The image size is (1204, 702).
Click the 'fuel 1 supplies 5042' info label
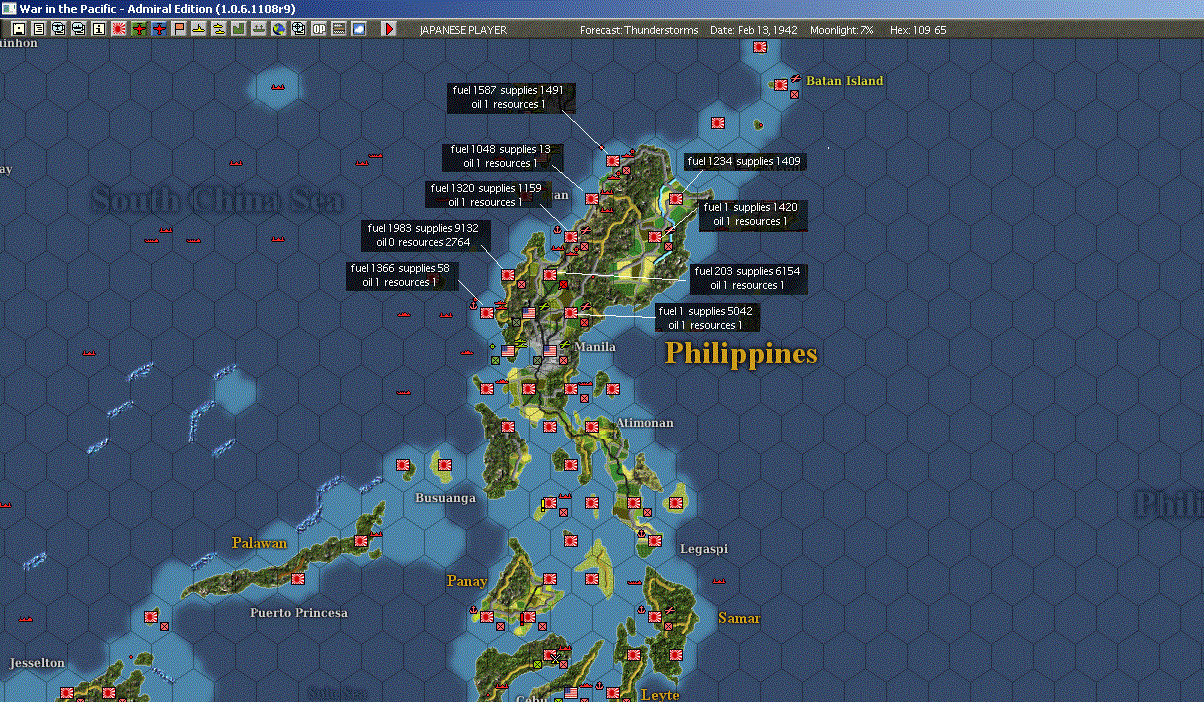[707, 318]
